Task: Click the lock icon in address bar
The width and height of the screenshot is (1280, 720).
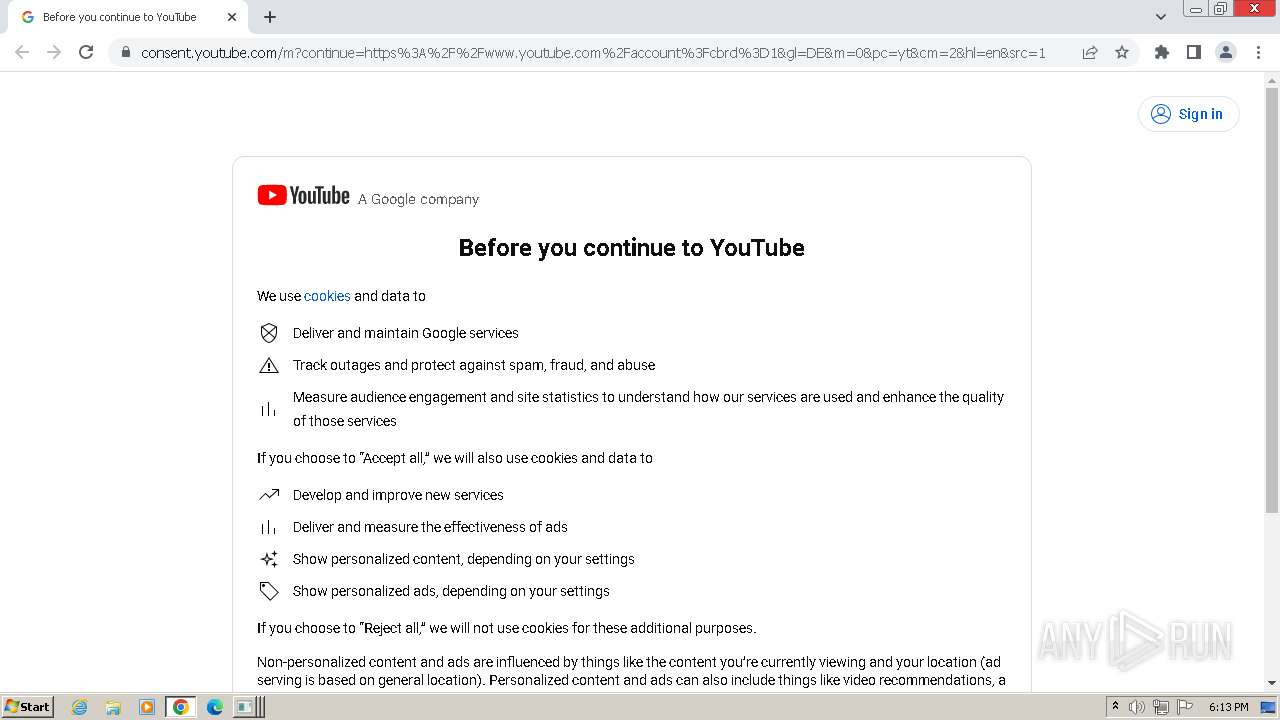Action: pyautogui.click(x=125, y=52)
